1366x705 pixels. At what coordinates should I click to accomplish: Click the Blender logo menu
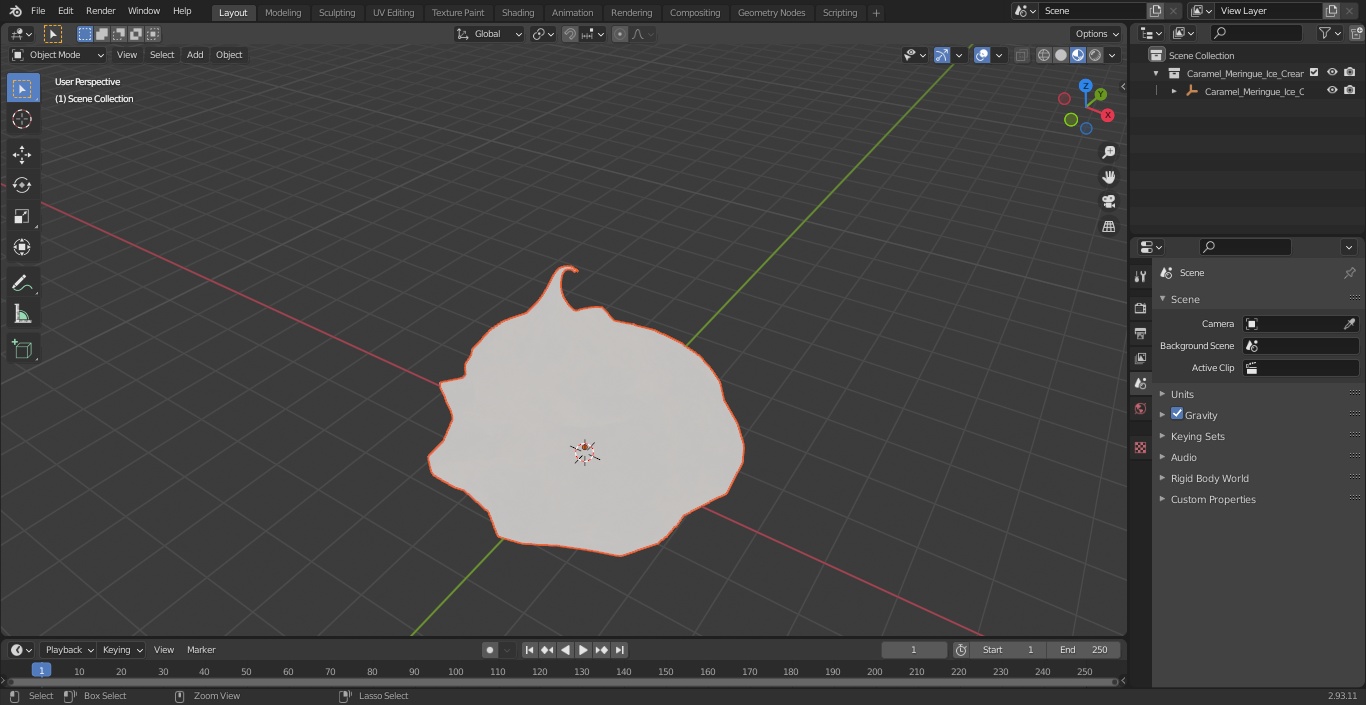pyautogui.click(x=15, y=11)
